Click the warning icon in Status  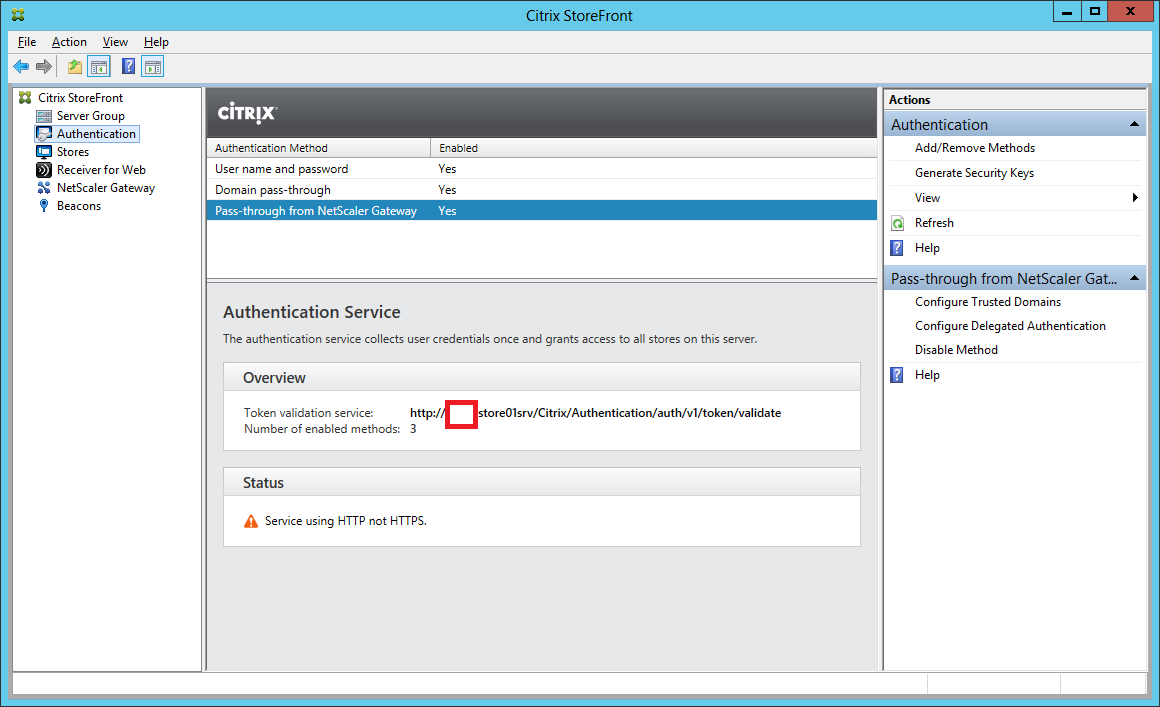pos(252,521)
